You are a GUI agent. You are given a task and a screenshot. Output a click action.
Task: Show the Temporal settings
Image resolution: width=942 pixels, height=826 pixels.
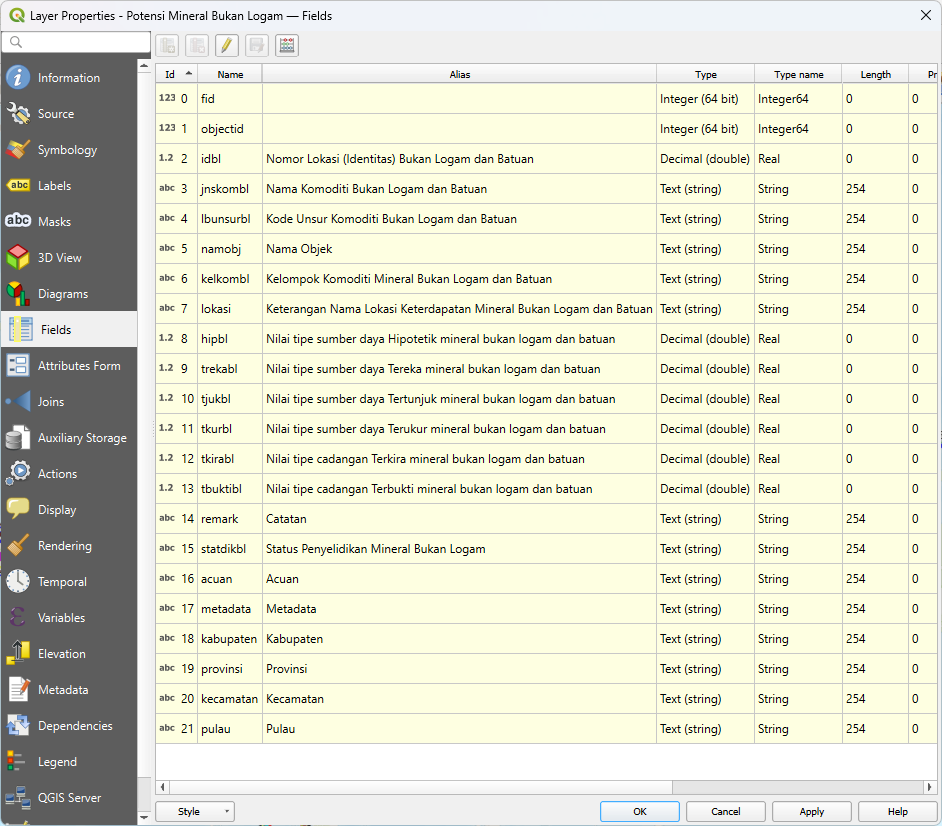[62, 582]
